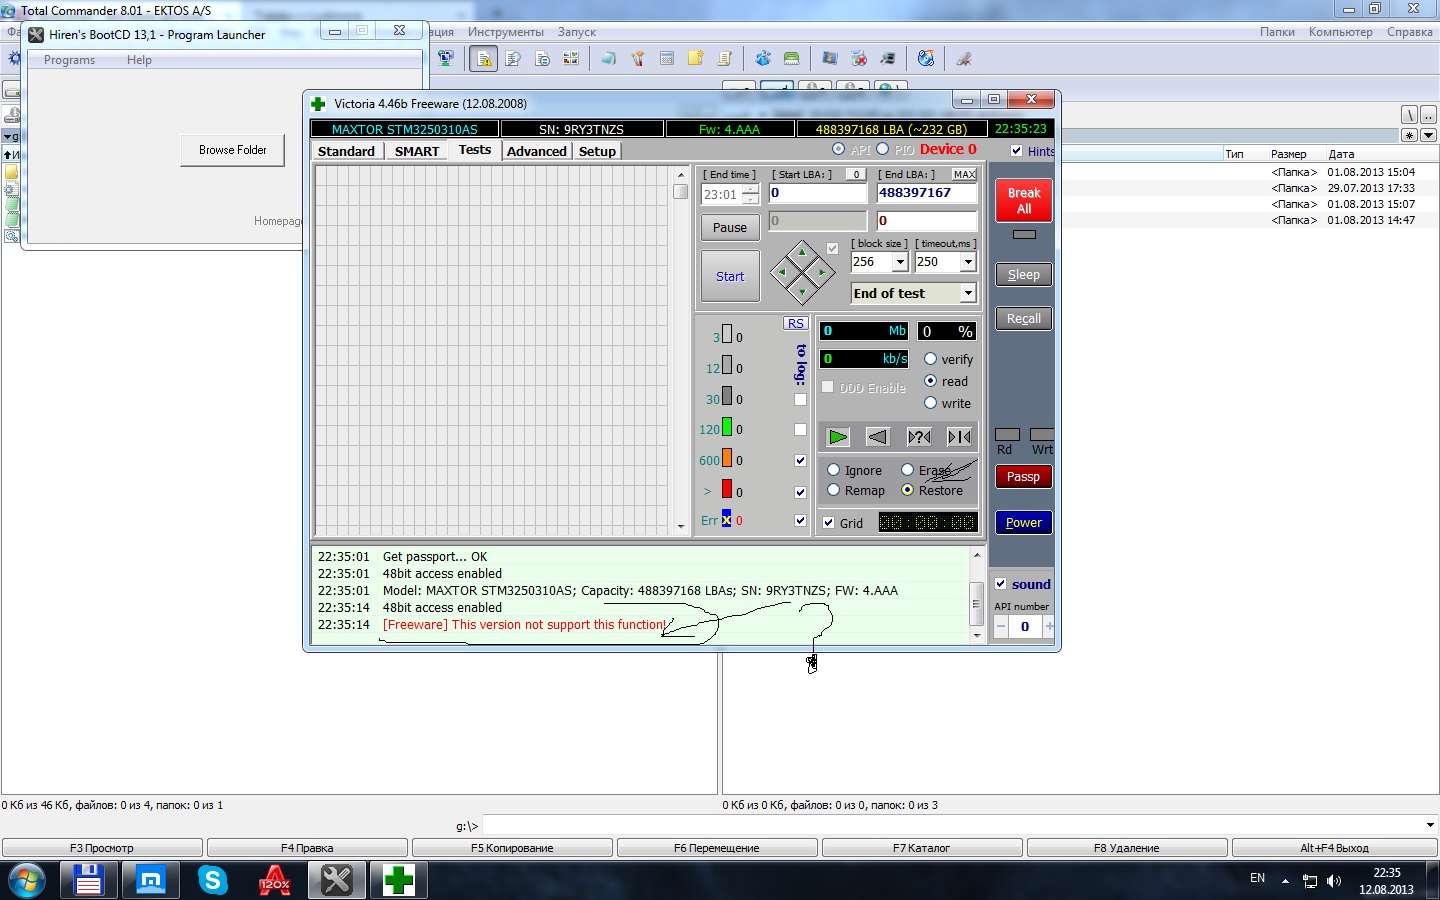Image resolution: width=1440 pixels, height=900 pixels.
Task: Toggle the Hints checkbox
Action: click(x=1017, y=151)
